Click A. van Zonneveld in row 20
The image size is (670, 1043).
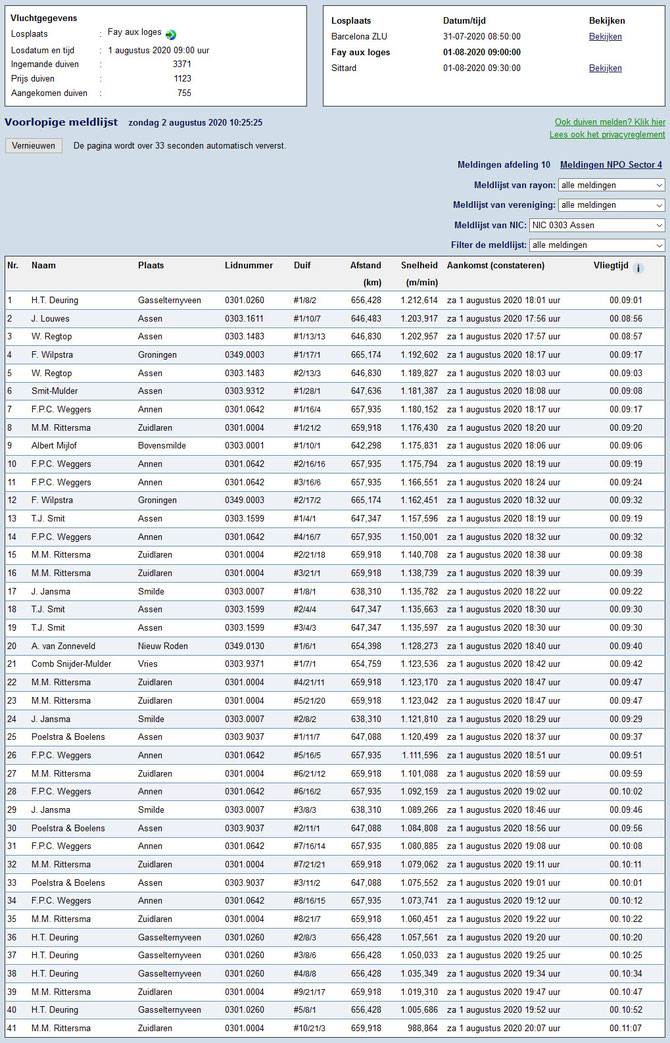[x=63, y=646]
